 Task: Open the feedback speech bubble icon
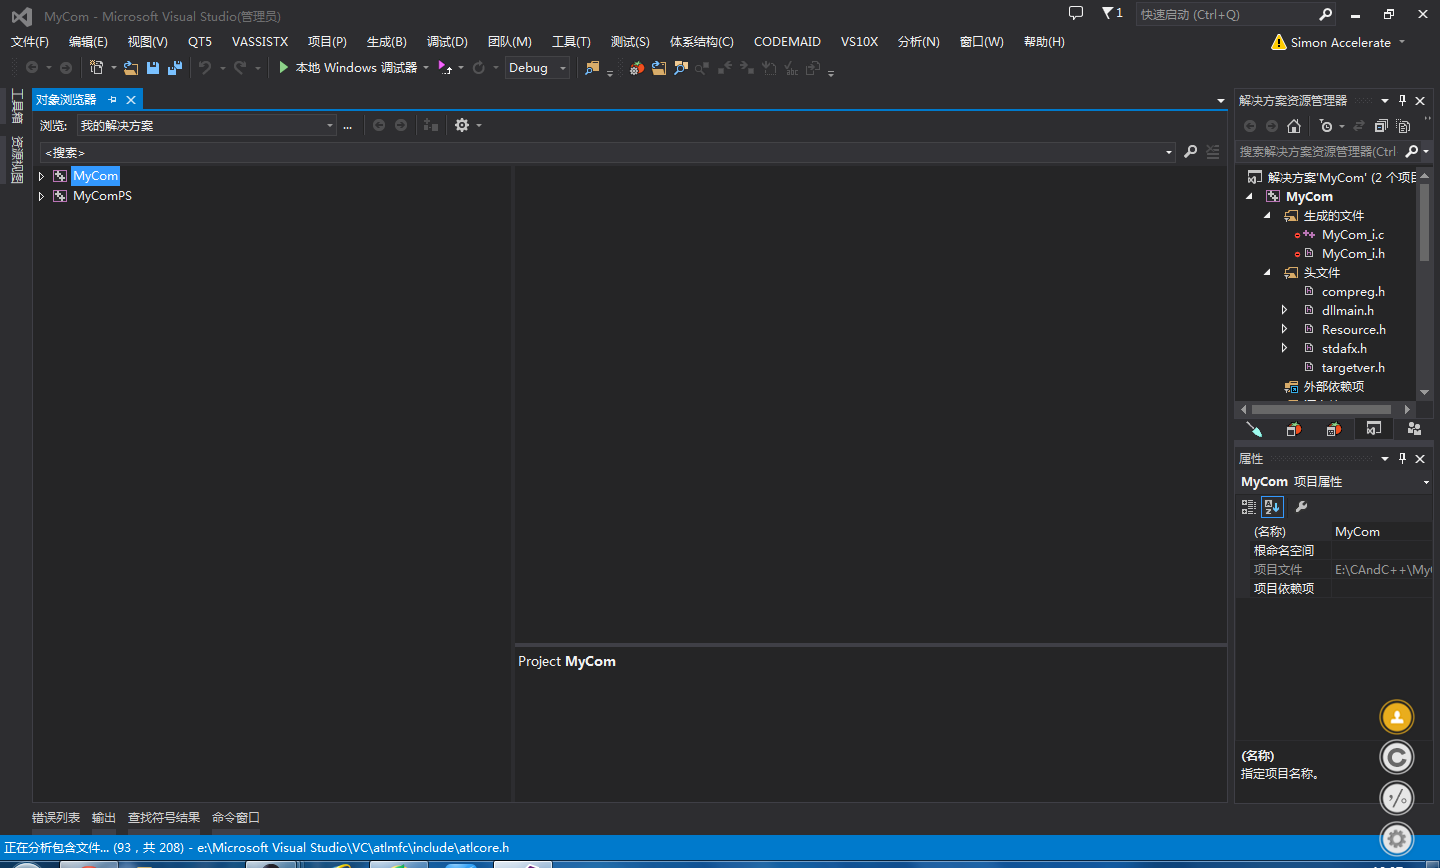click(x=1076, y=14)
